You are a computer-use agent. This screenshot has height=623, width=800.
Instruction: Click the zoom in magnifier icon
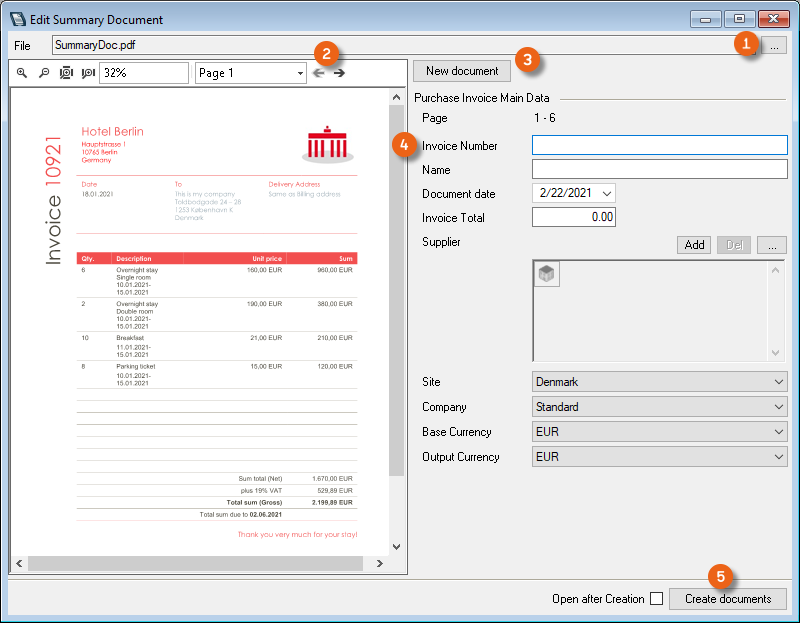(22, 73)
